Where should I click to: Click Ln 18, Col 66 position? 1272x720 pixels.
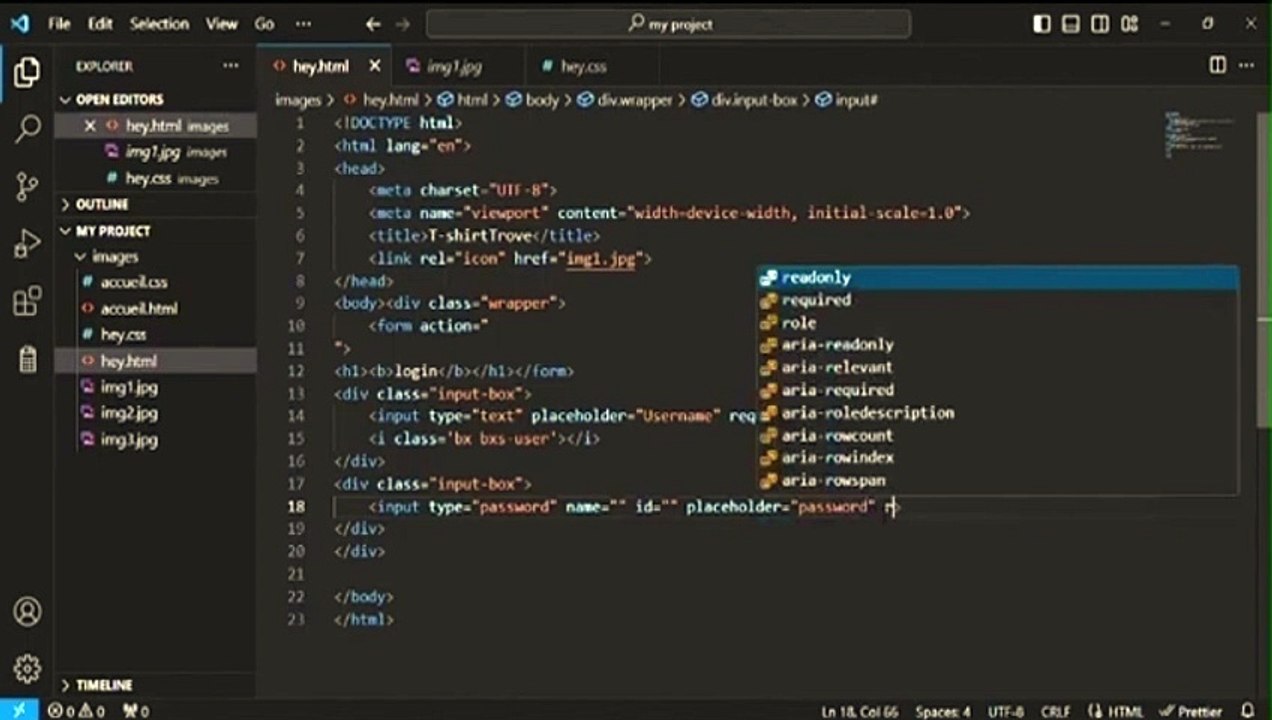tap(860, 711)
